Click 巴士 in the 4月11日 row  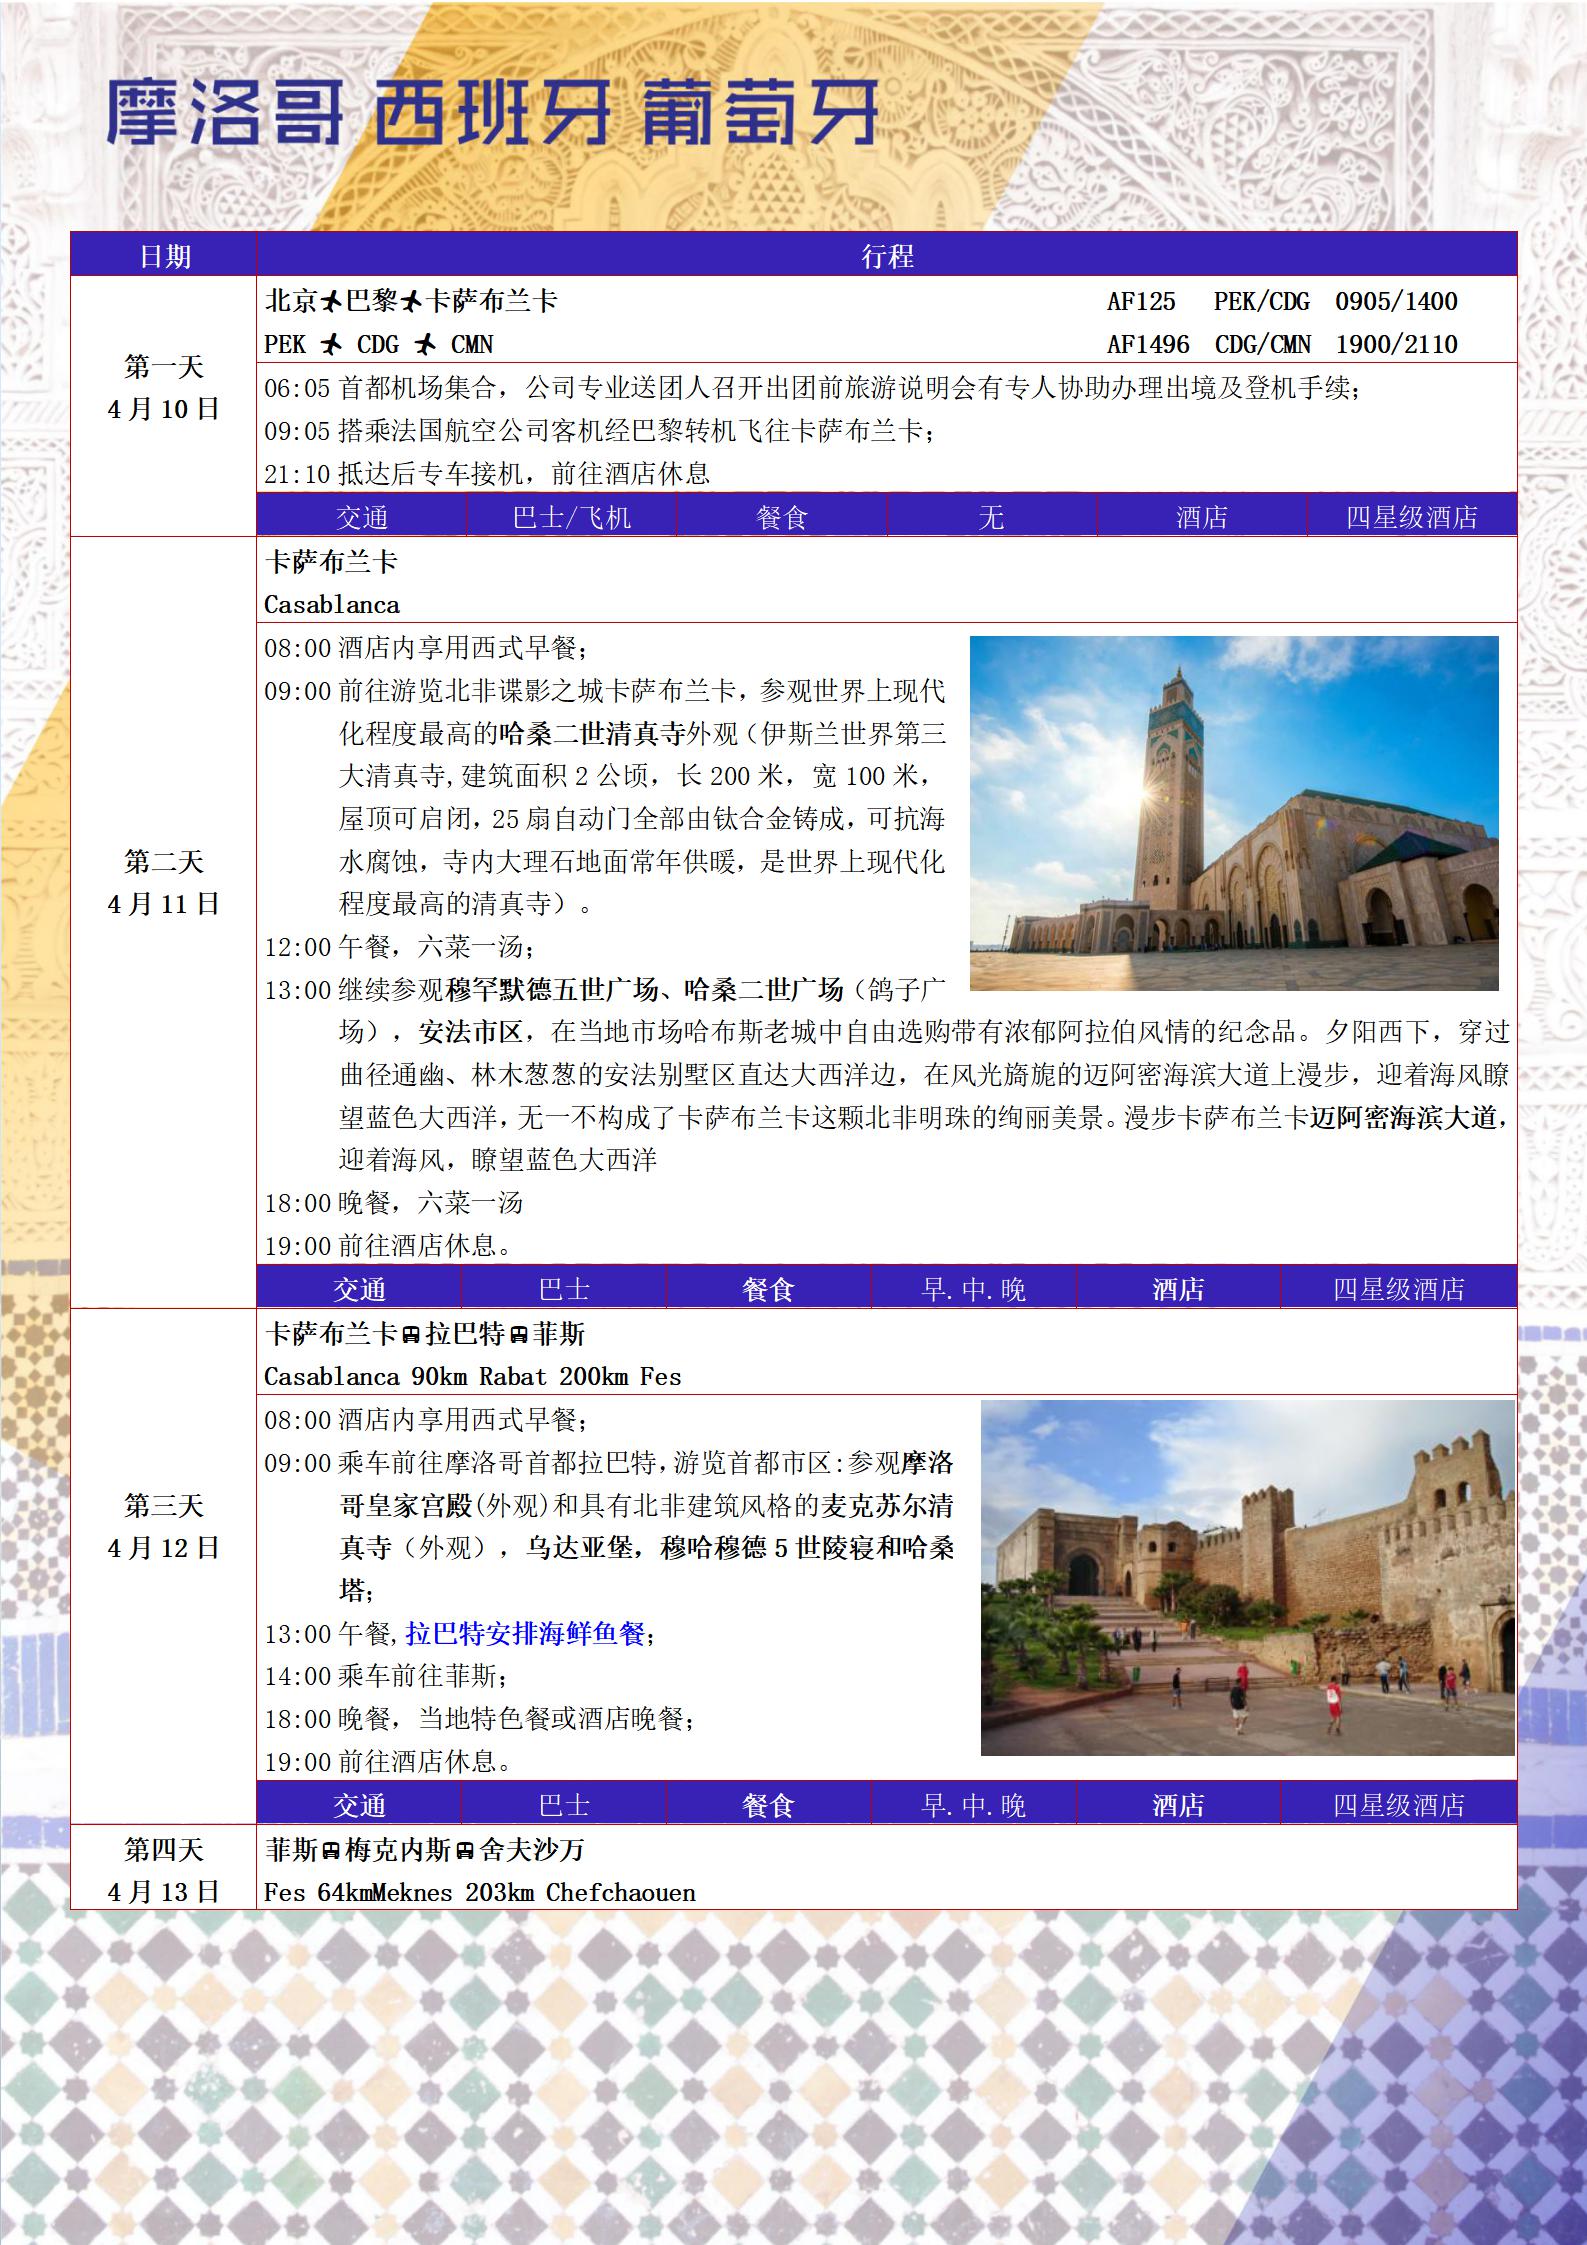[x=563, y=1289]
